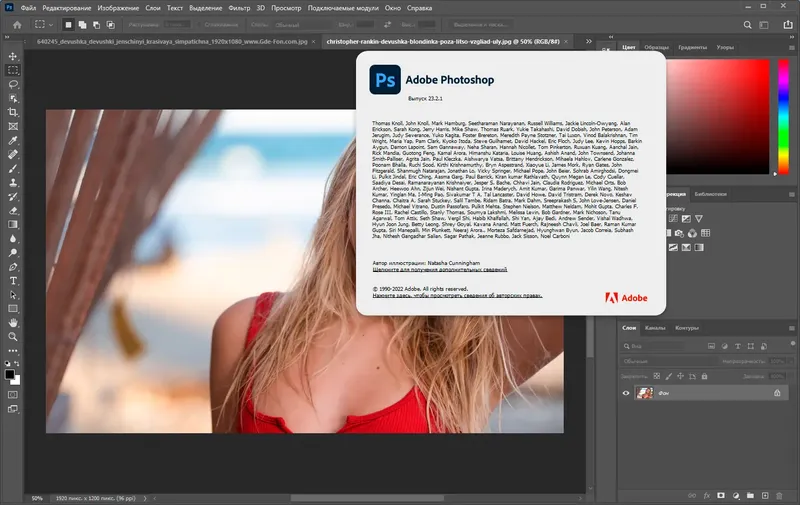The image size is (800, 505).
Task: Open the search magnifier in options bar
Action: (x=747, y=24)
